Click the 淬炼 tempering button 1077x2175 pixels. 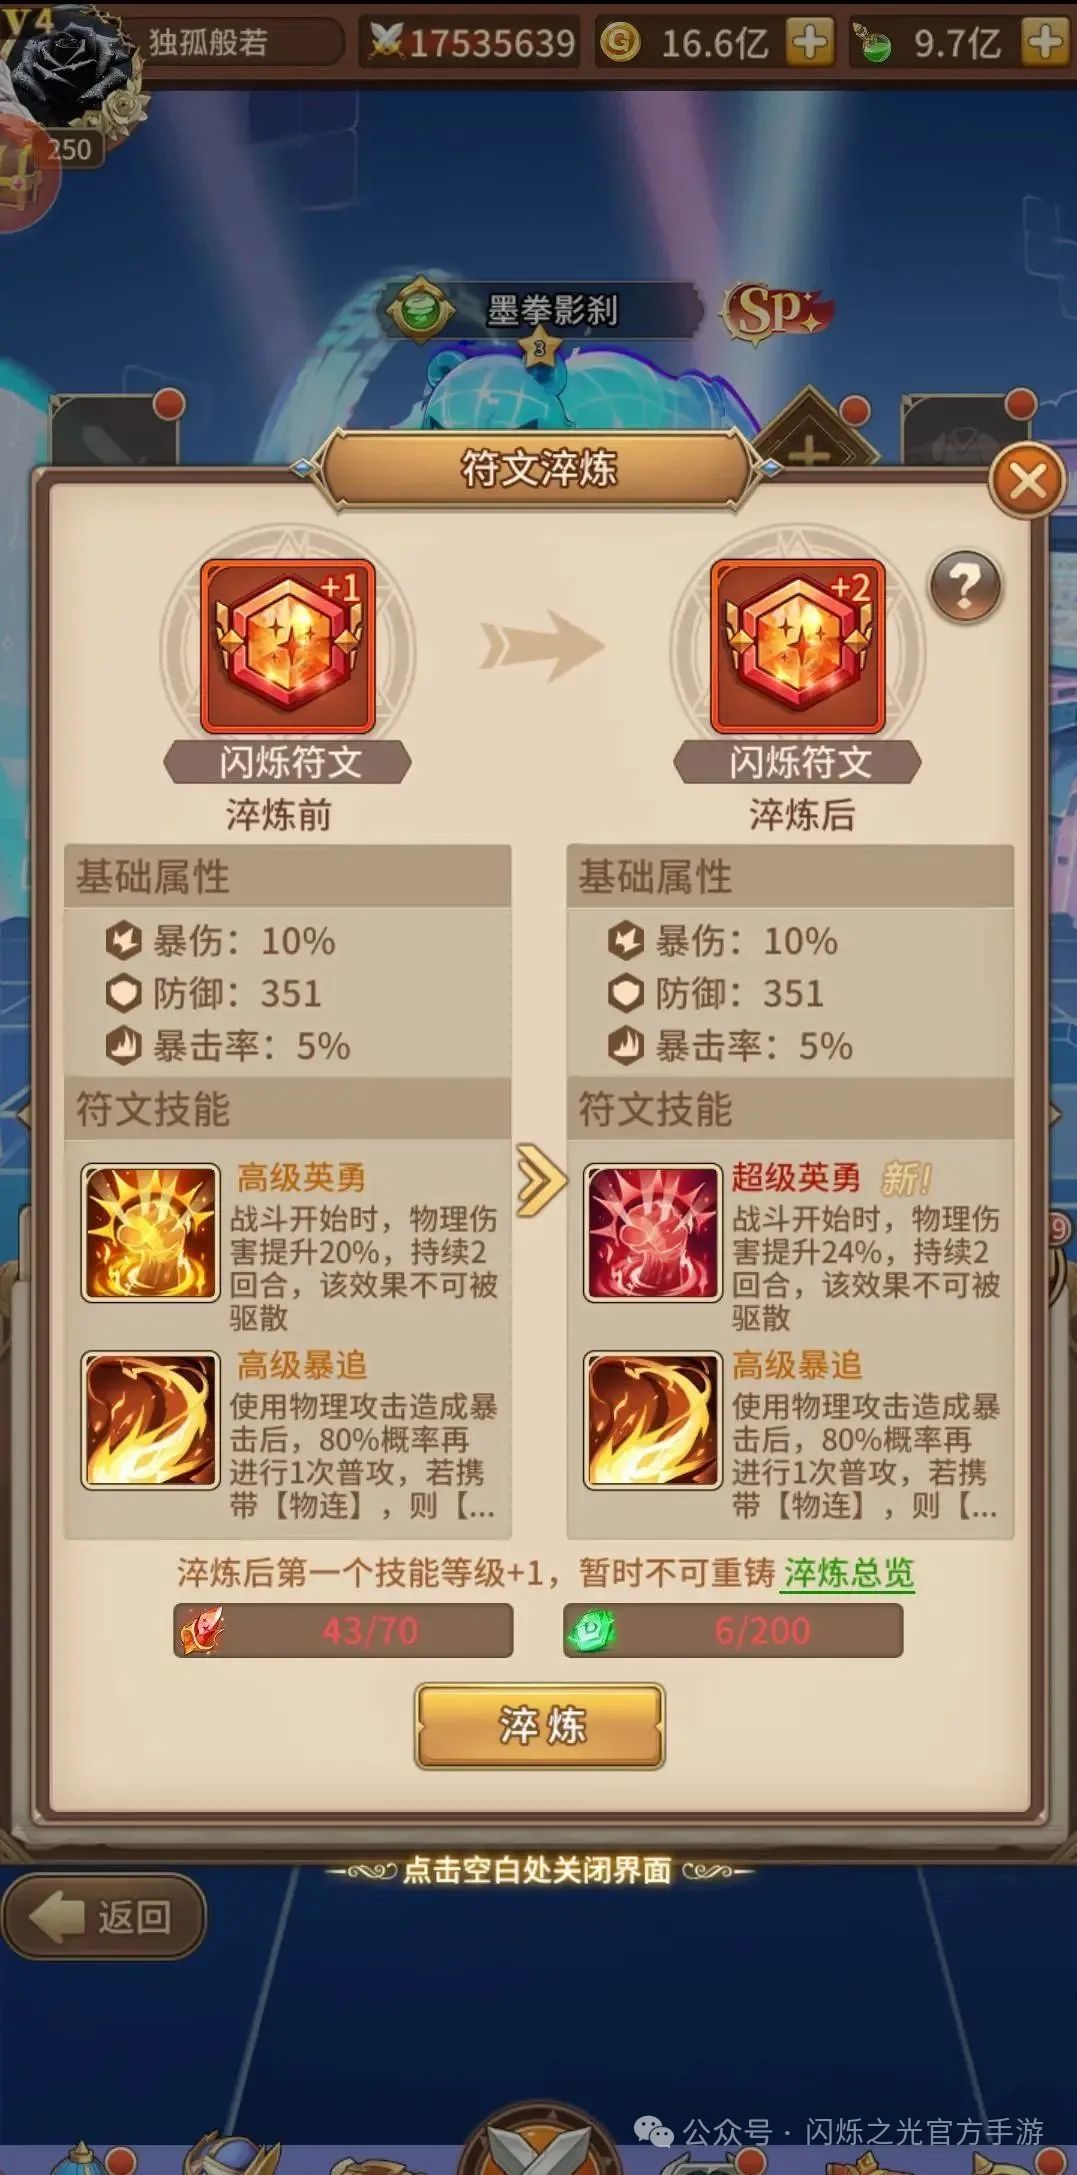(540, 1726)
